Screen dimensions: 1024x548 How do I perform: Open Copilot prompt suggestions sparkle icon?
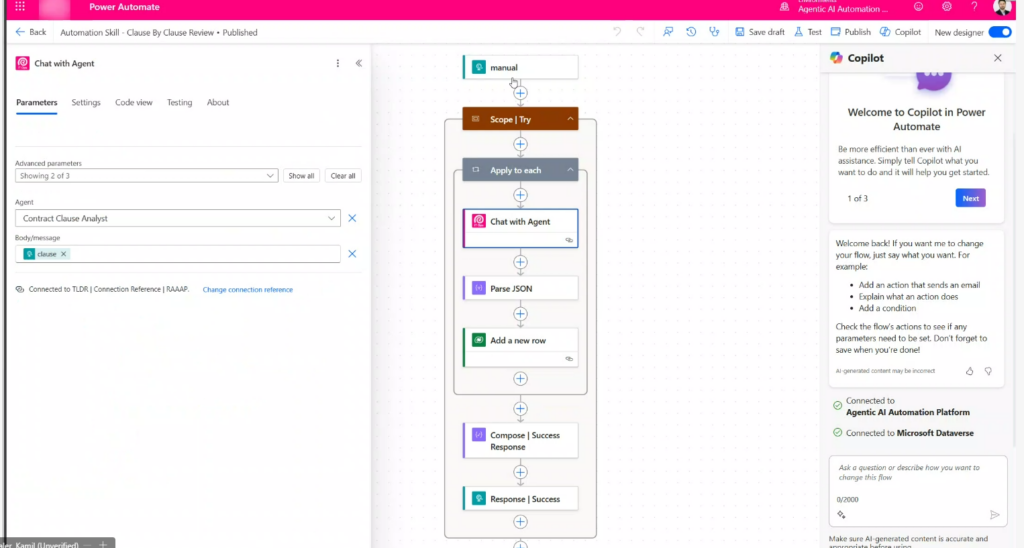pos(841,515)
